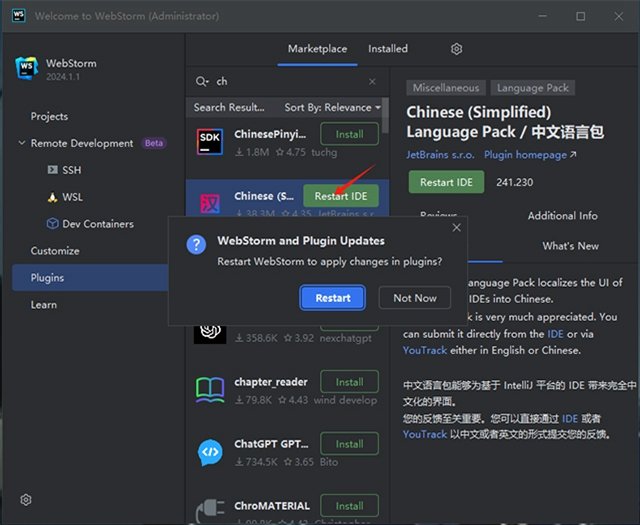Open the Sort By Relevance dropdown
This screenshot has height=525, width=640.
[x=332, y=107]
